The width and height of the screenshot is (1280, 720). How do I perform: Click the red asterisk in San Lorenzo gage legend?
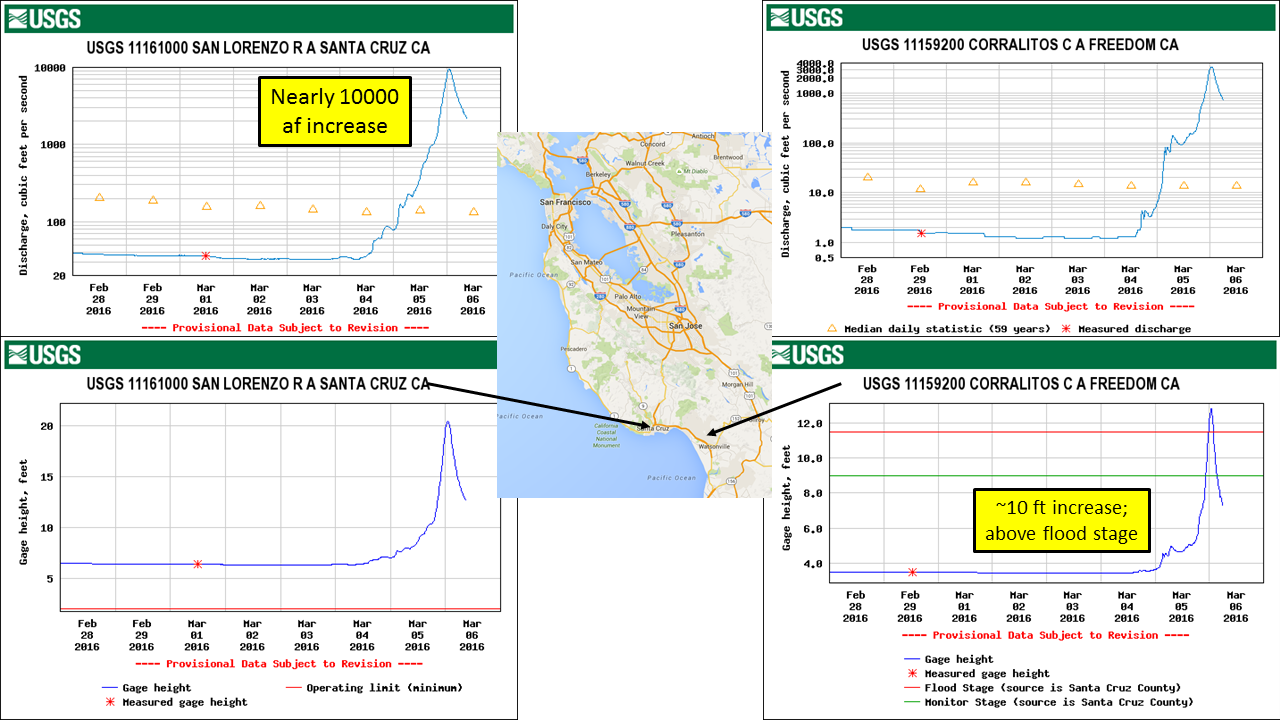(x=110, y=702)
